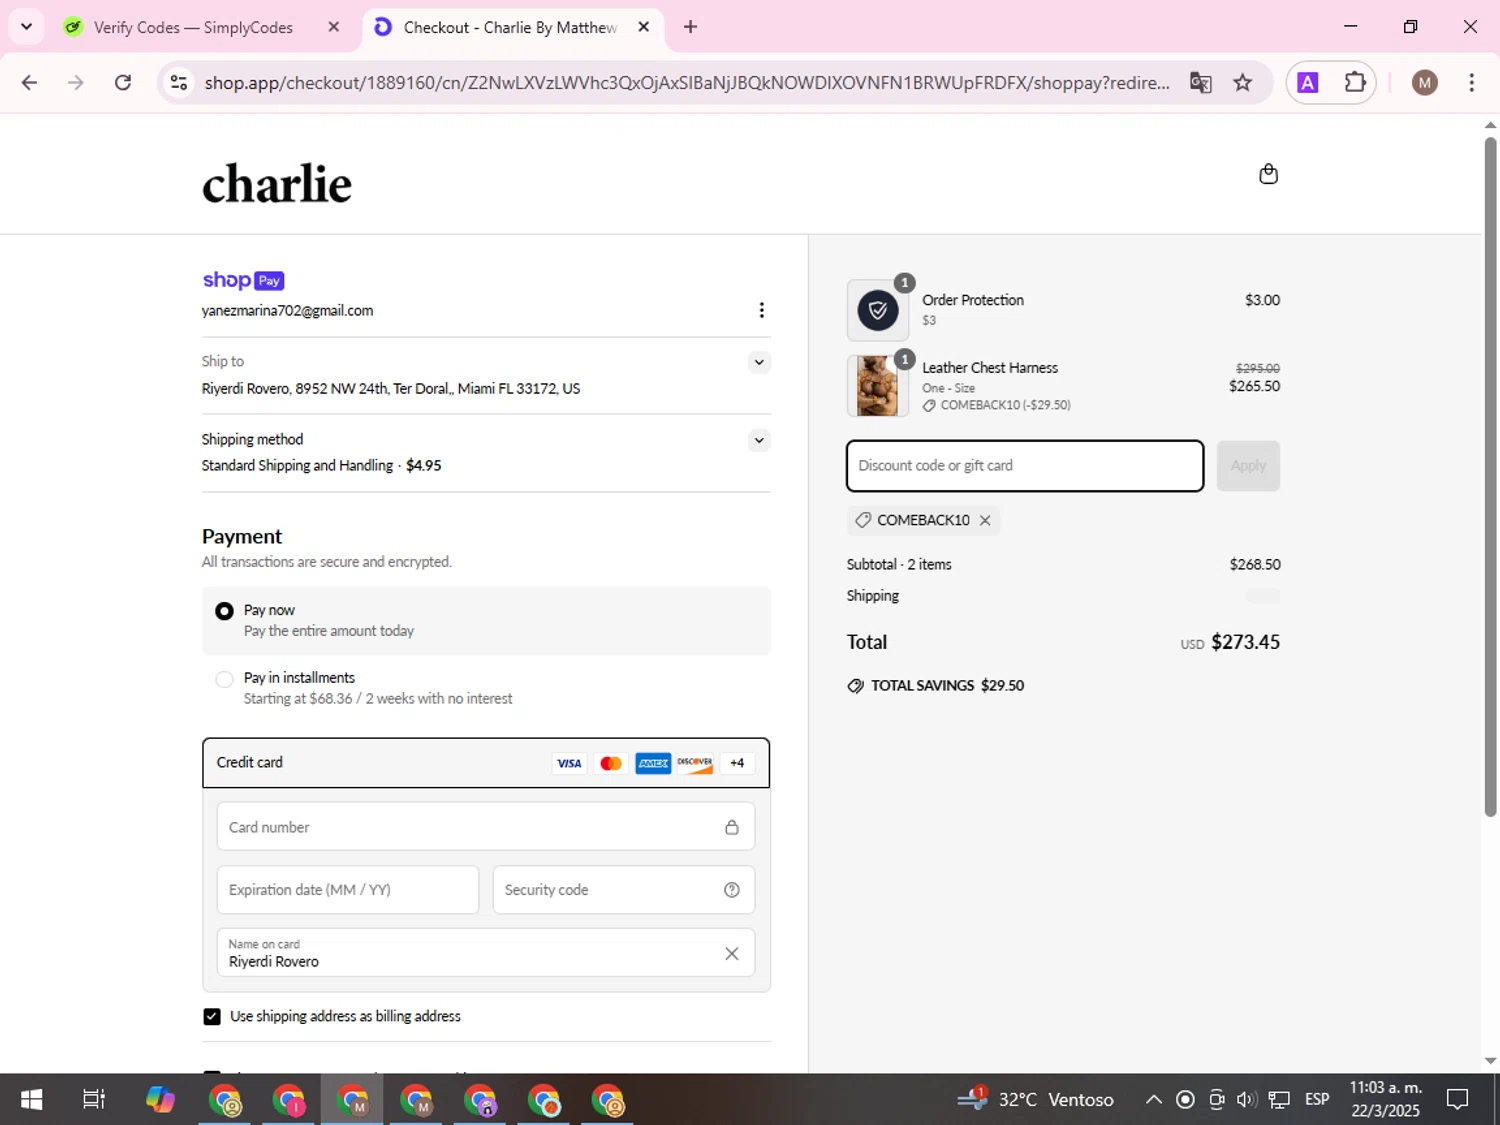
Task: Expand the Ship to address section
Action: tap(759, 362)
